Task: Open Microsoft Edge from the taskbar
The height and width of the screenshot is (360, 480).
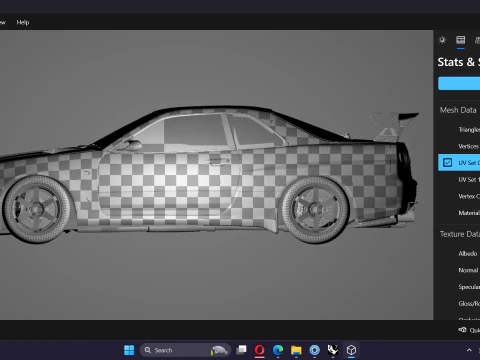Action: [278, 350]
